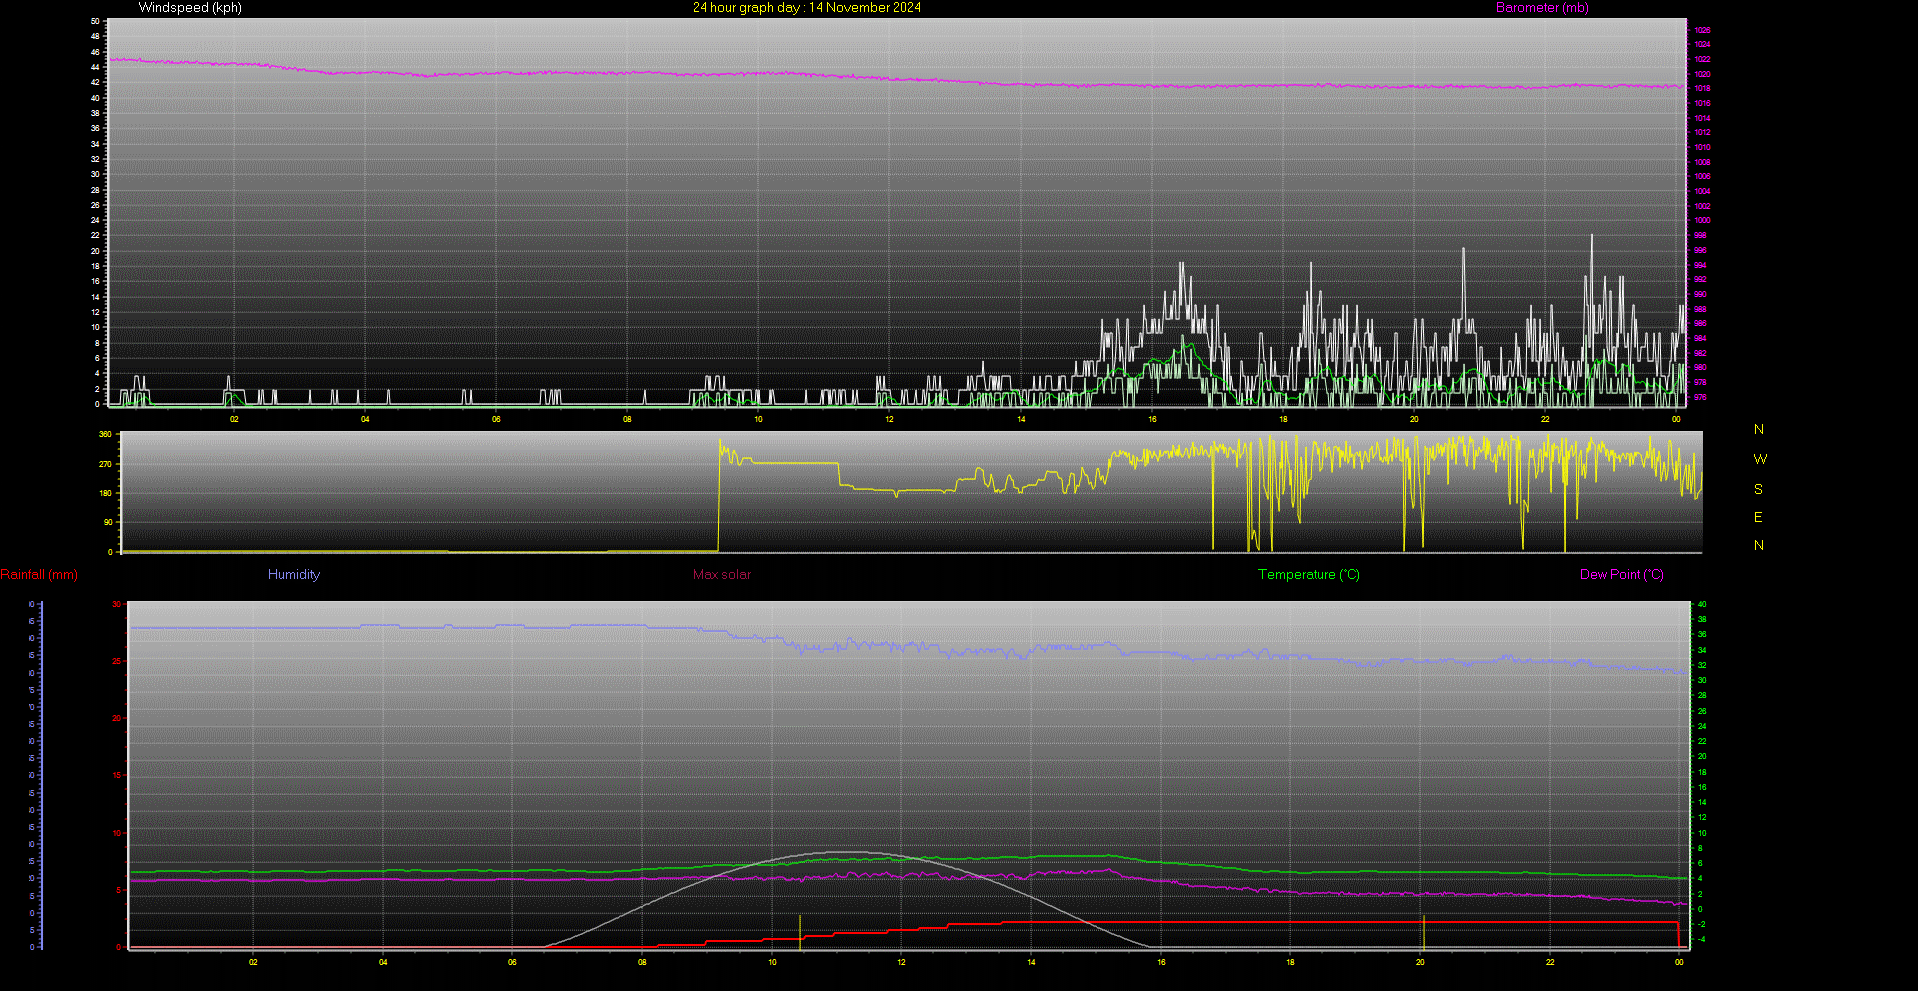Image resolution: width=1918 pixels, height=991 pixels.
Task: Click the "180" wind direction axis value
Action: point(105,493)
